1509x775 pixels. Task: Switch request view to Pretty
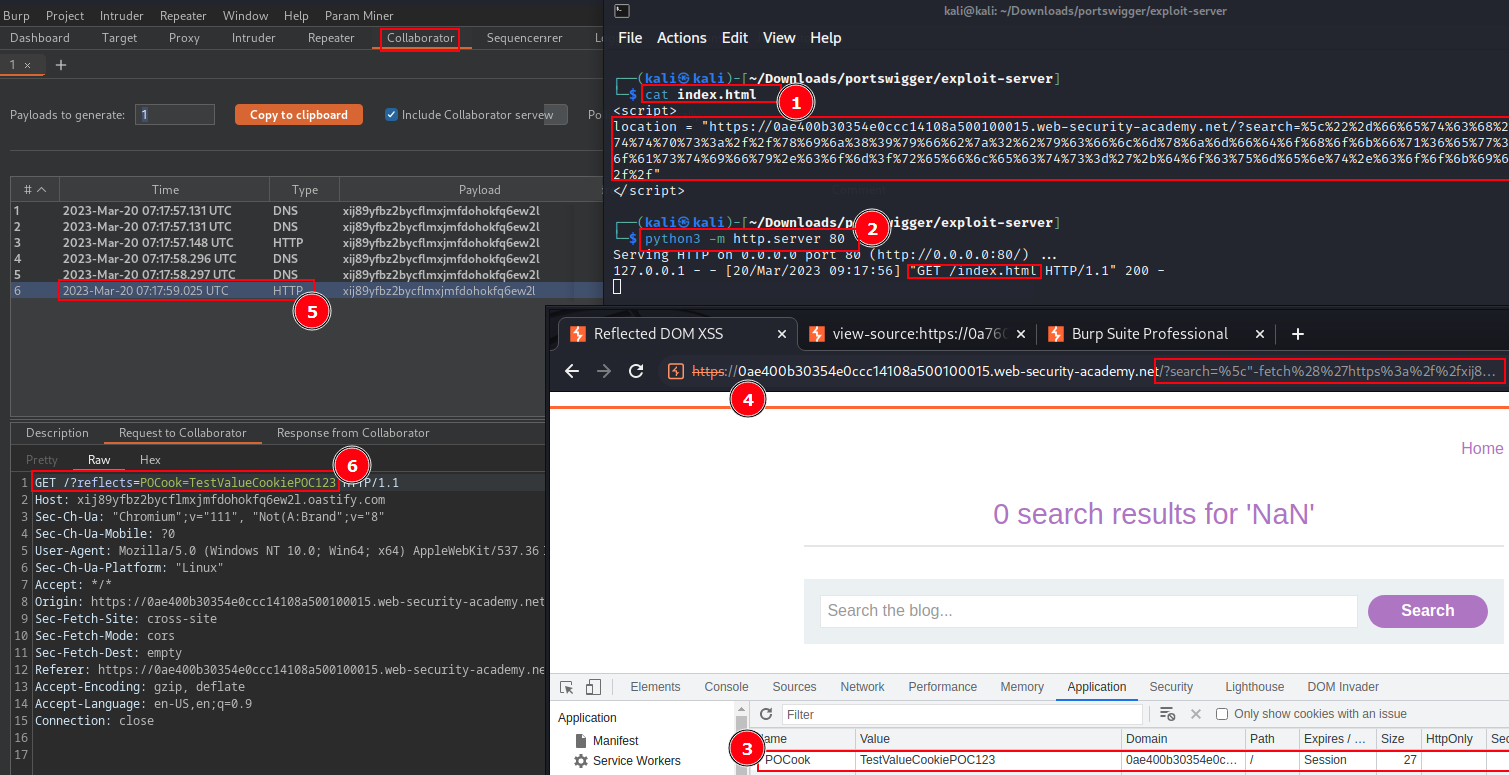tap(42, 460)
